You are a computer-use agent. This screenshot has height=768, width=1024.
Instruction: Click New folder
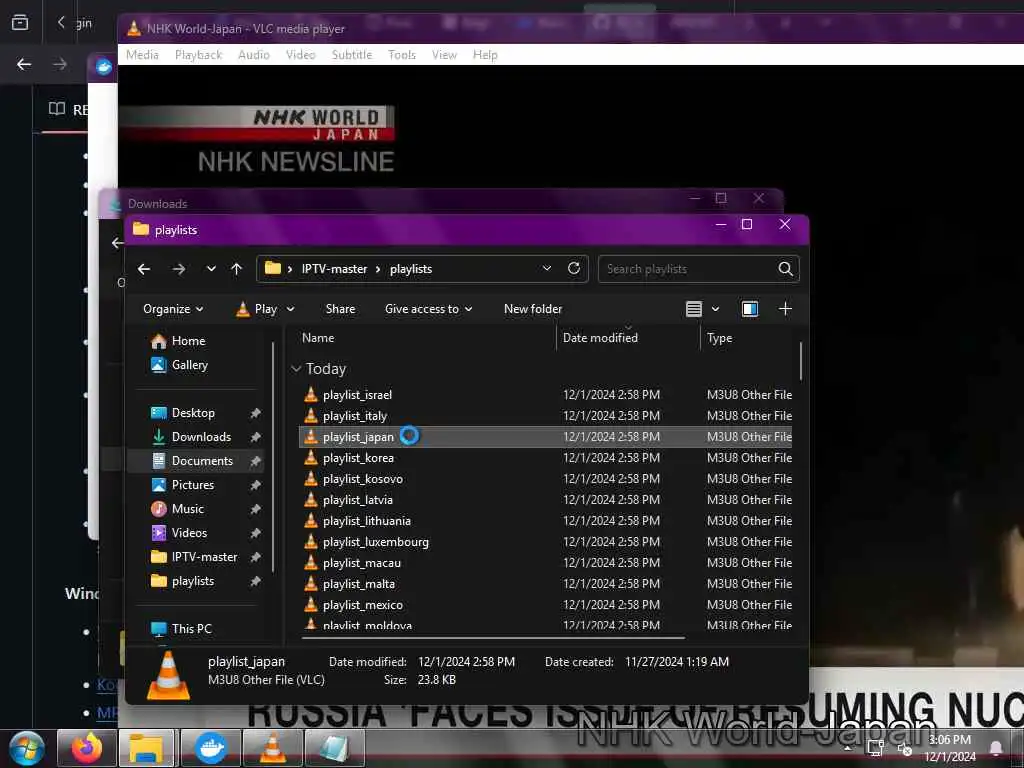[533, 309]
